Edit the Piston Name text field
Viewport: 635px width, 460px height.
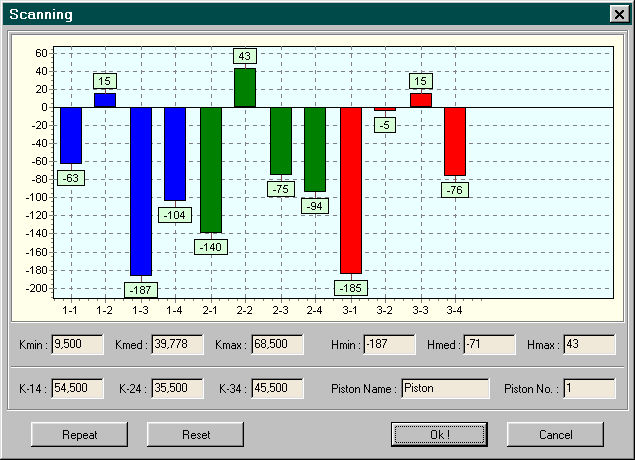pos(444,388)
